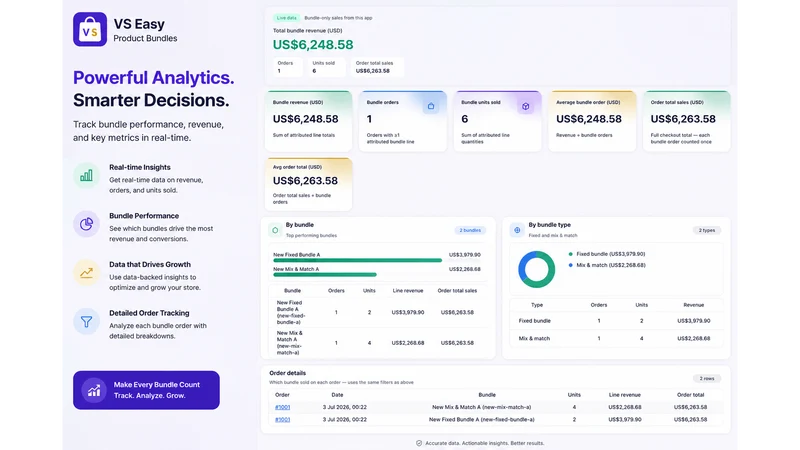Click the Order total sales (USD) card
This screenshot has width=800, height=450.
pyautogui.click(x=687, y=121)
